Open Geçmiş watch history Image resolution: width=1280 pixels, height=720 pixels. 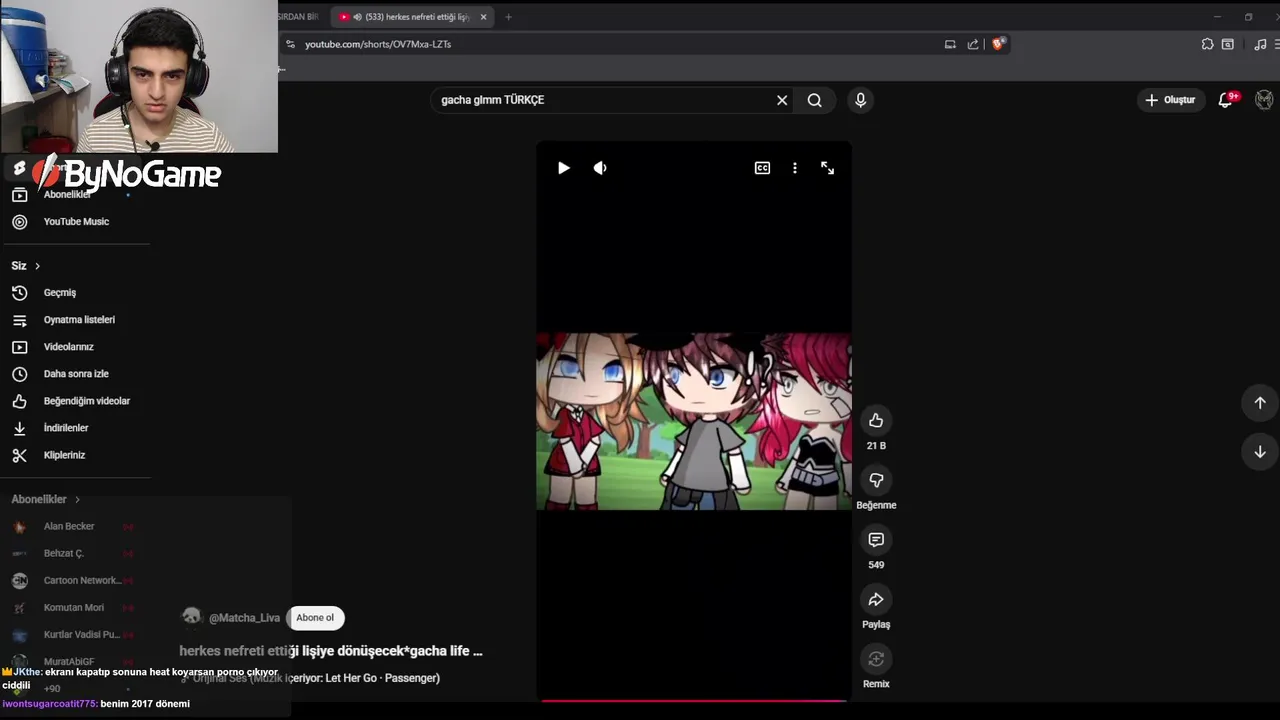click(x=62, y=293)
